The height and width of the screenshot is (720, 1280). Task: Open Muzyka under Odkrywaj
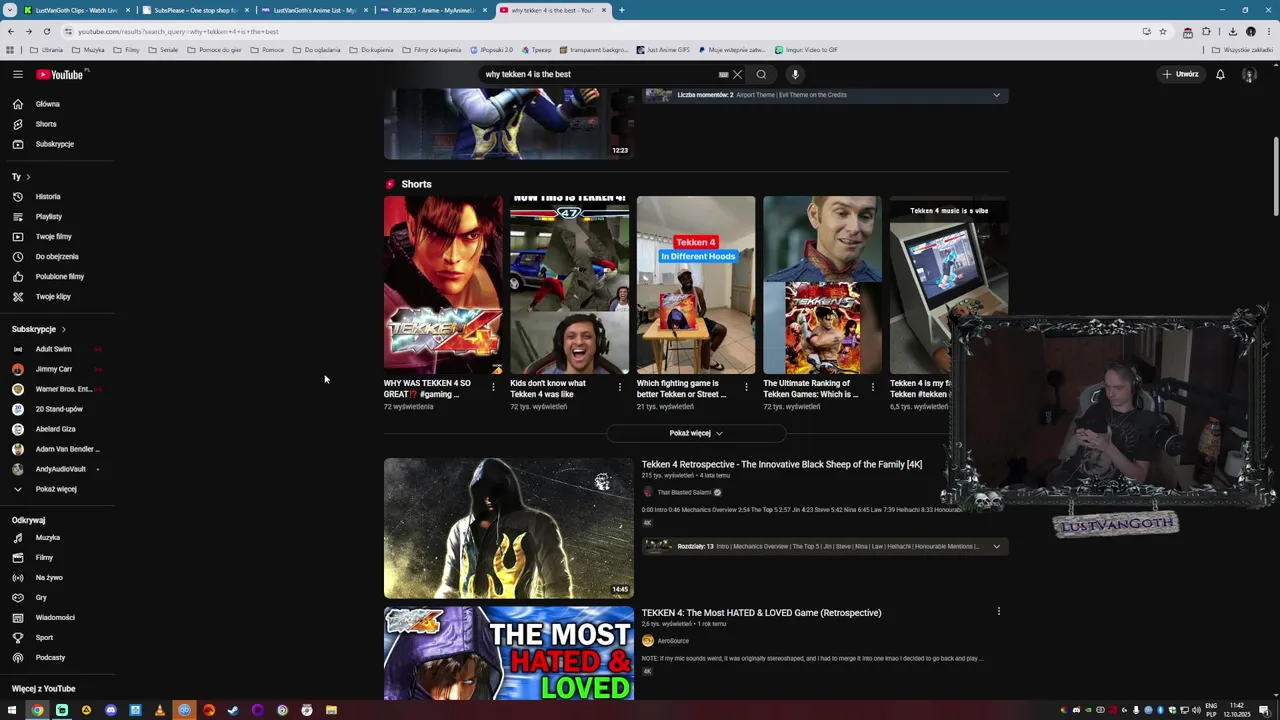pyautogui.click(x=47, y=538)
